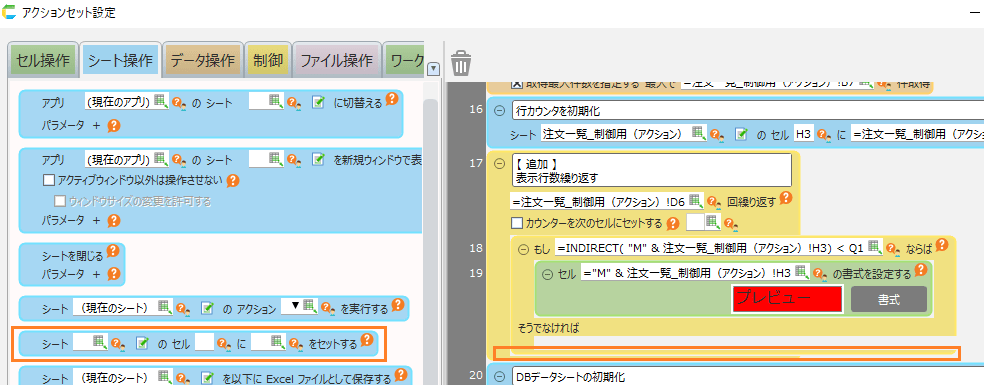Switch to the セル操作 tab
This screenshot has height=385, width=984.
pyautogui.click(x=43, y=60)
